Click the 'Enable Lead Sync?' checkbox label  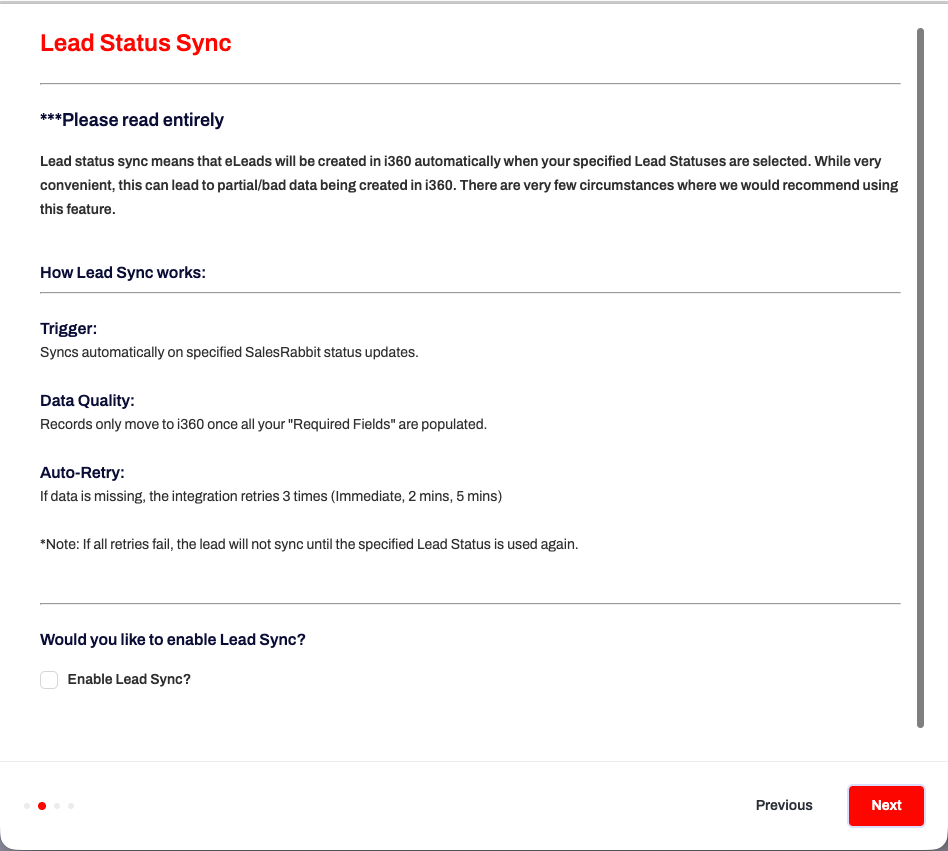coord(129,680)
